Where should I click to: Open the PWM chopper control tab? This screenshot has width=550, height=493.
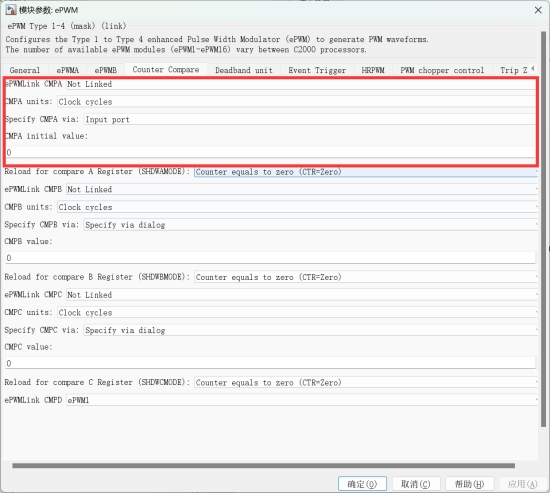[x=442, y=70]
